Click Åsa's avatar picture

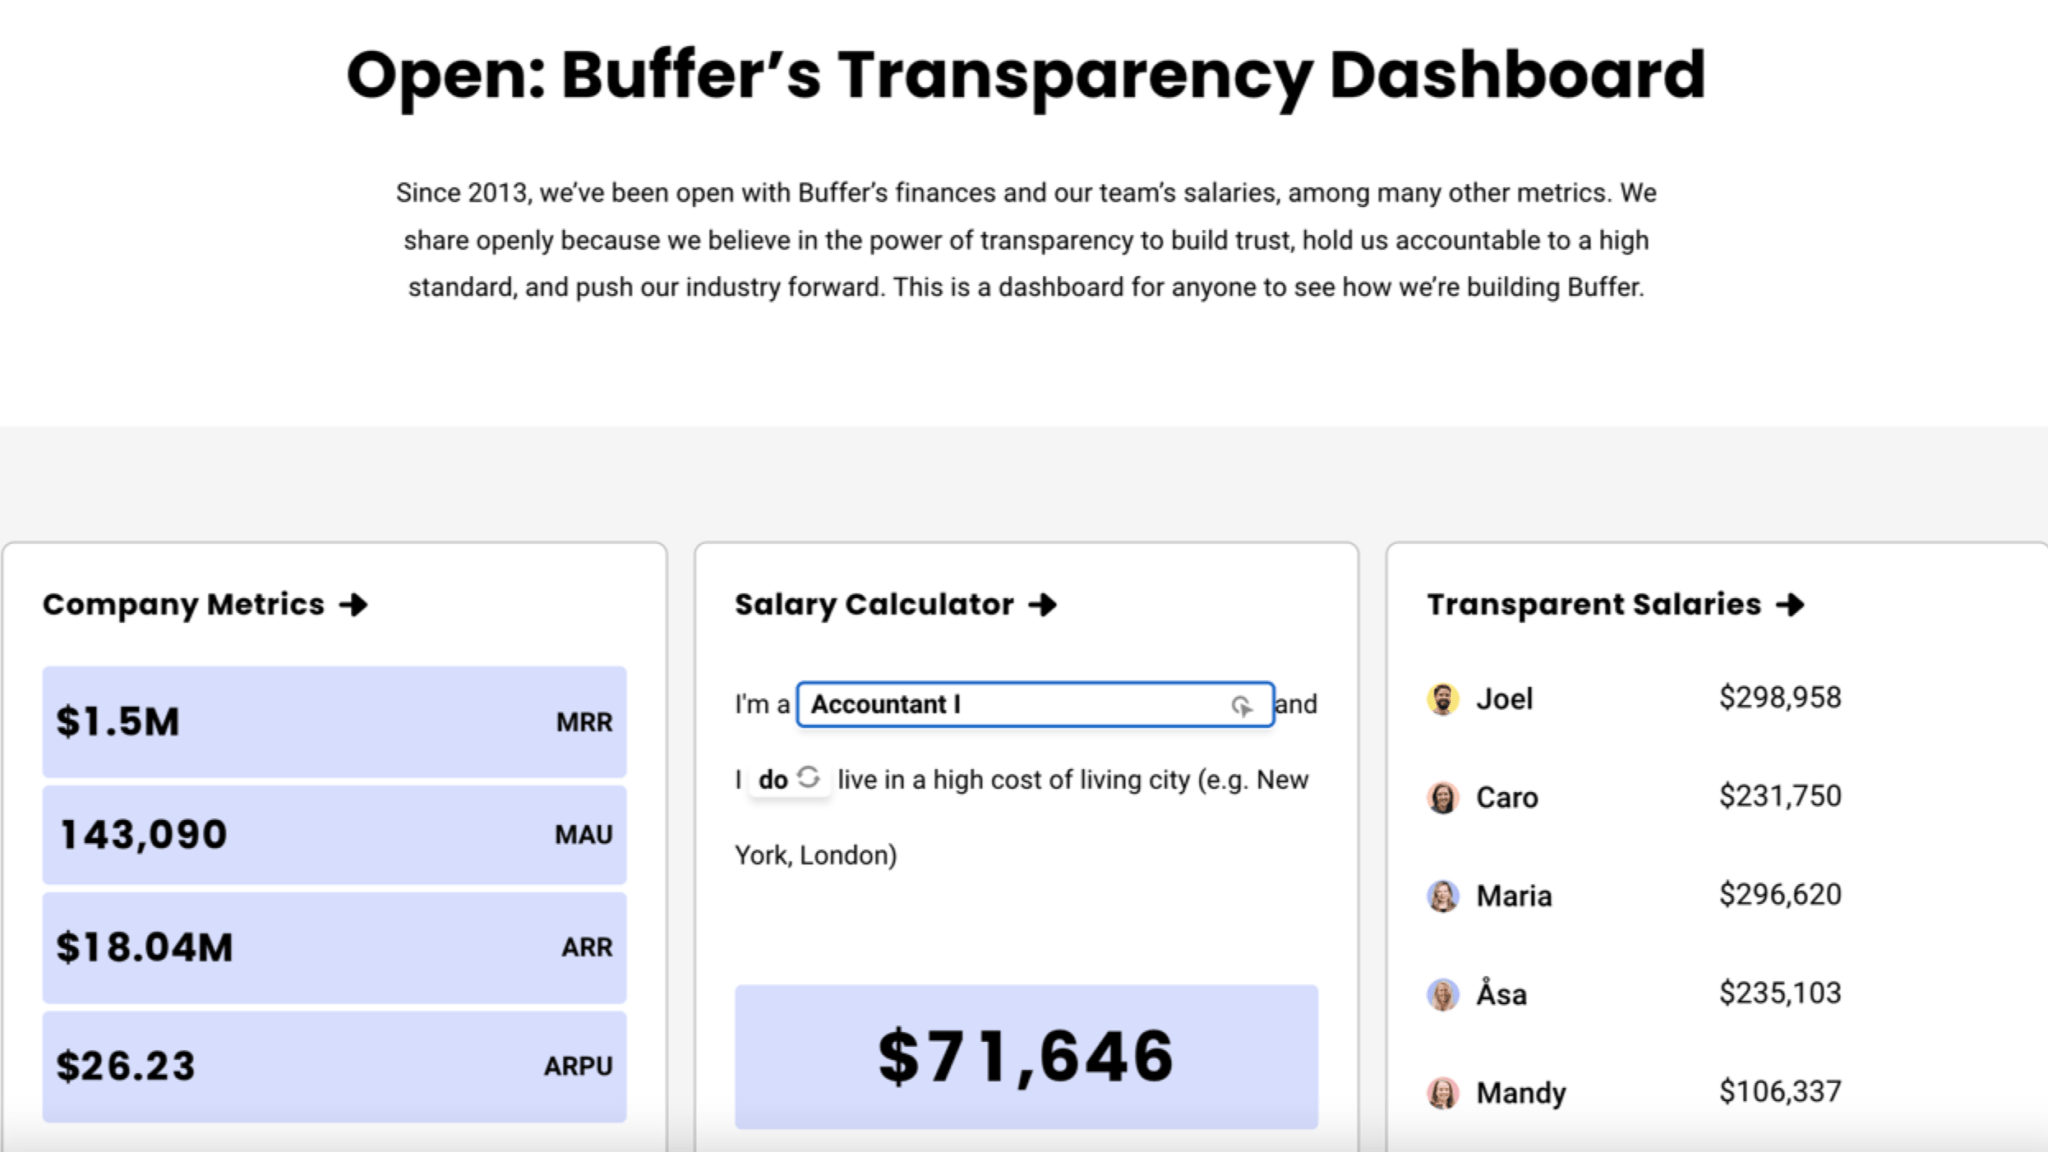tap(1442, 995)
